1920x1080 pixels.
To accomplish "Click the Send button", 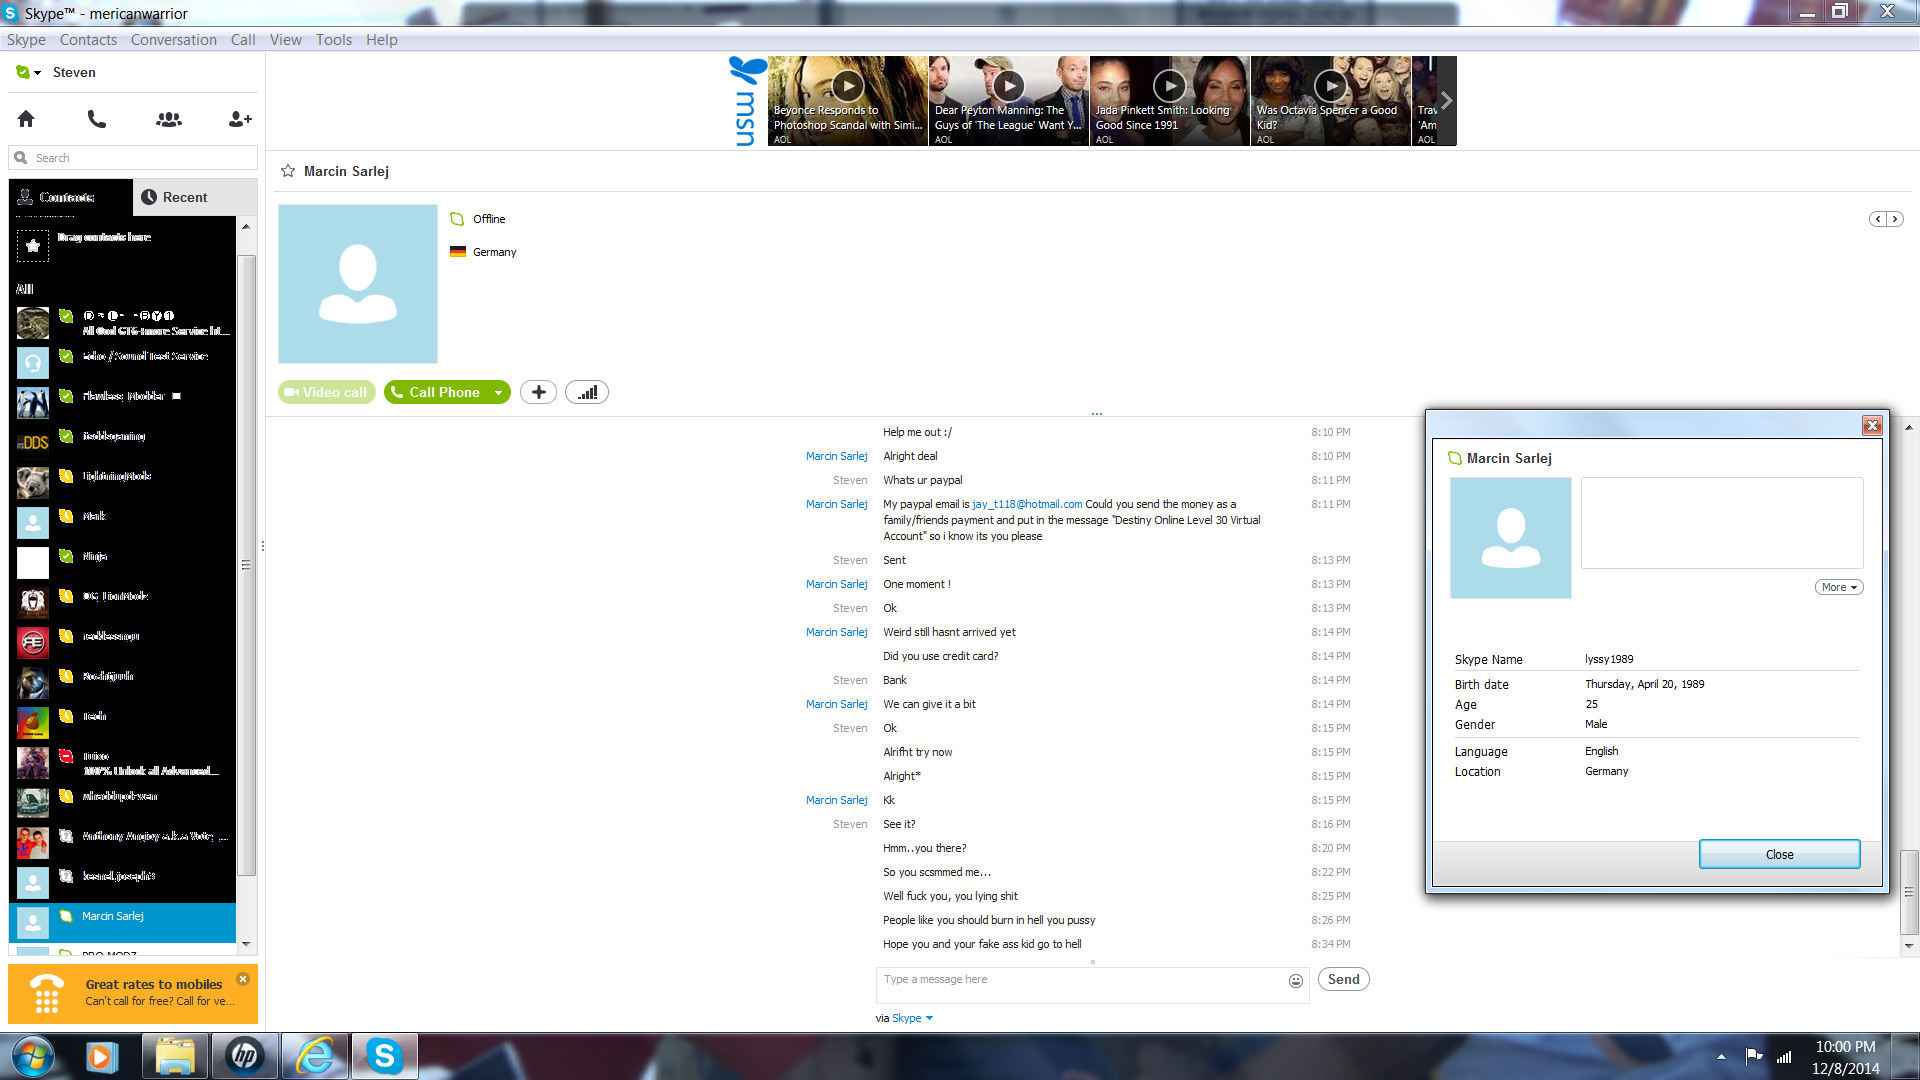I will [1343, 980].
